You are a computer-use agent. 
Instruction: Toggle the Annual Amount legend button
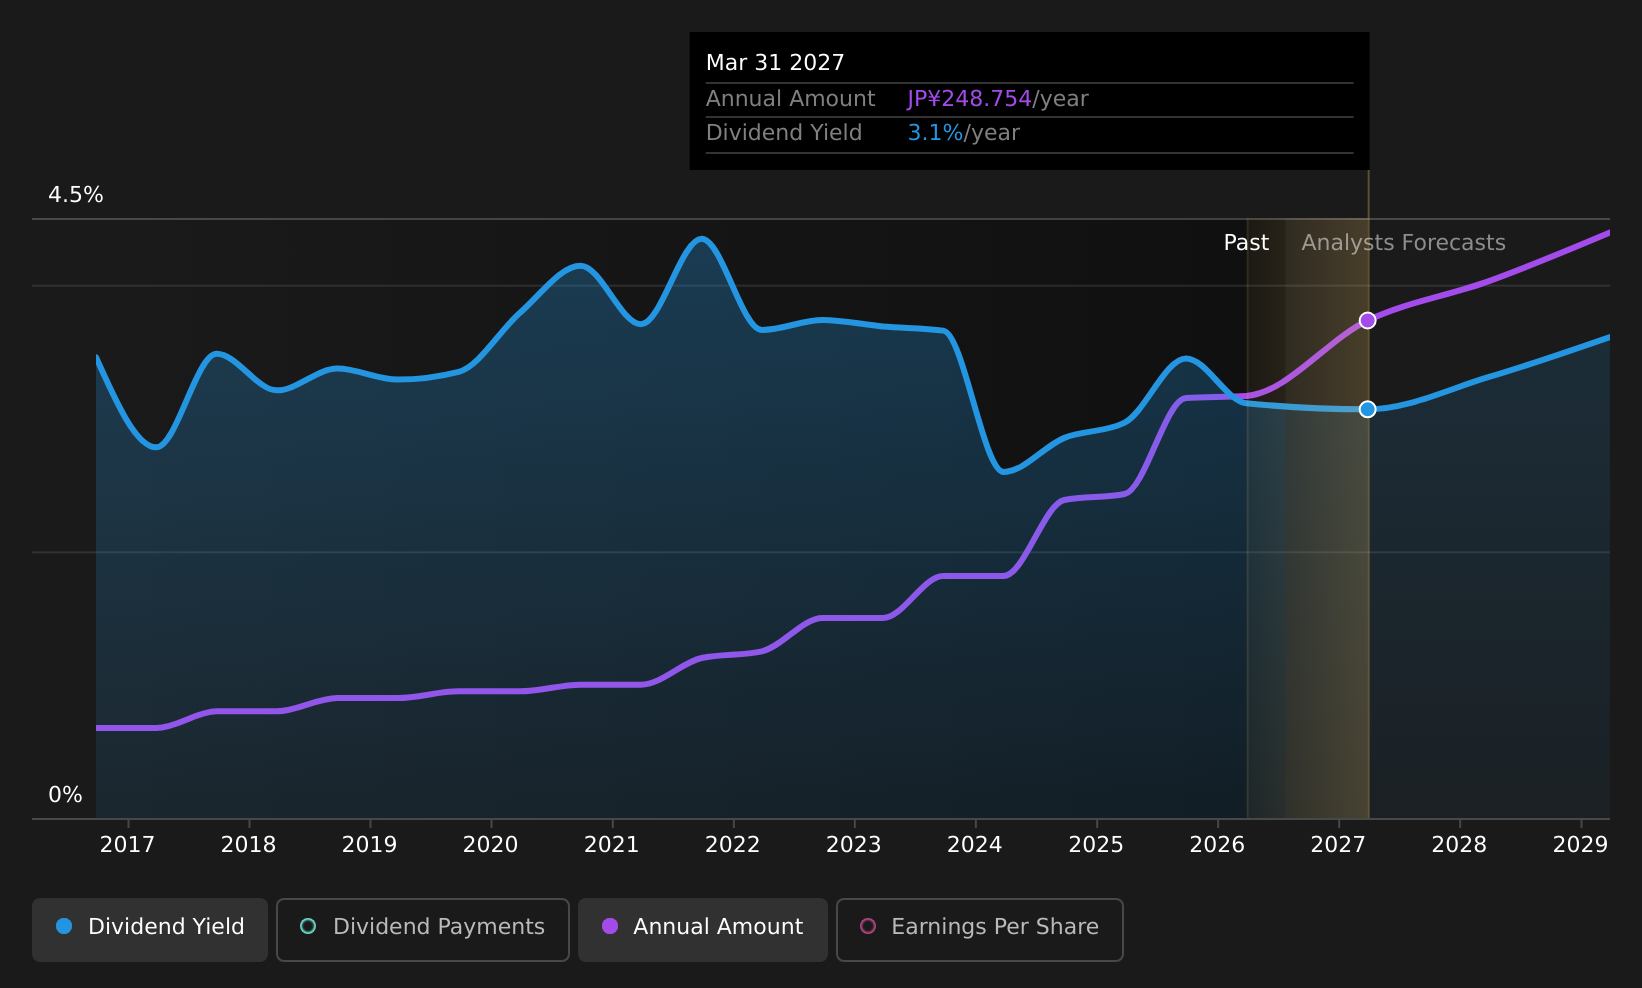click(703, 929)
